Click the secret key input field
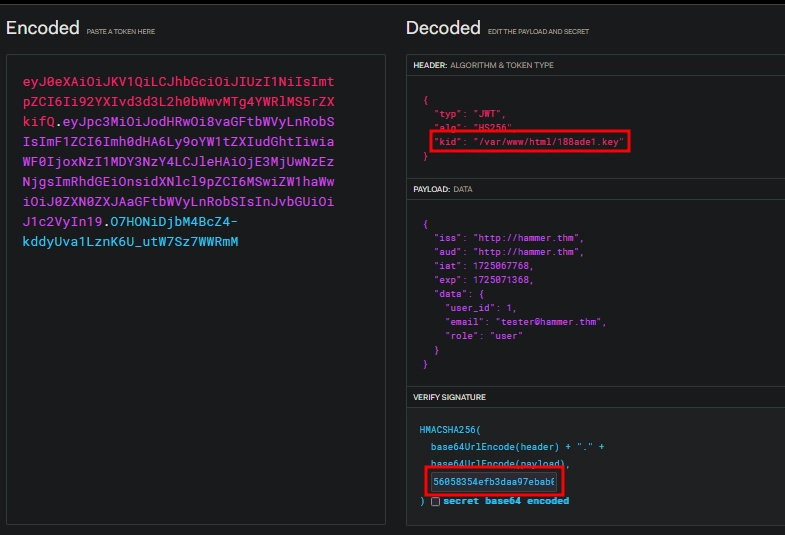 coord(494,481)
